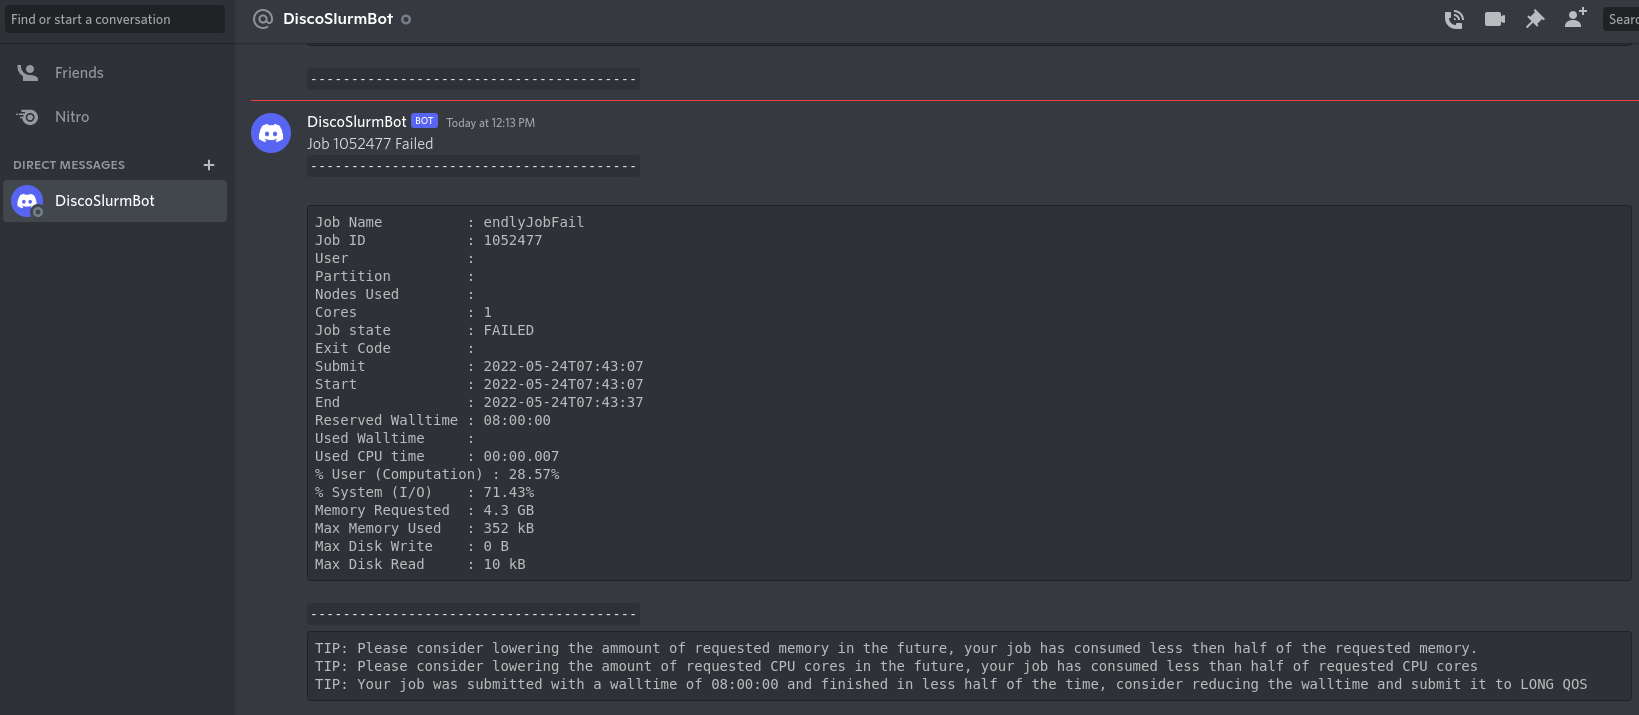Open the Nitro page
The height and width of the screenshot is (715, 1639).
pyautogui.click(x=115, y=117)
